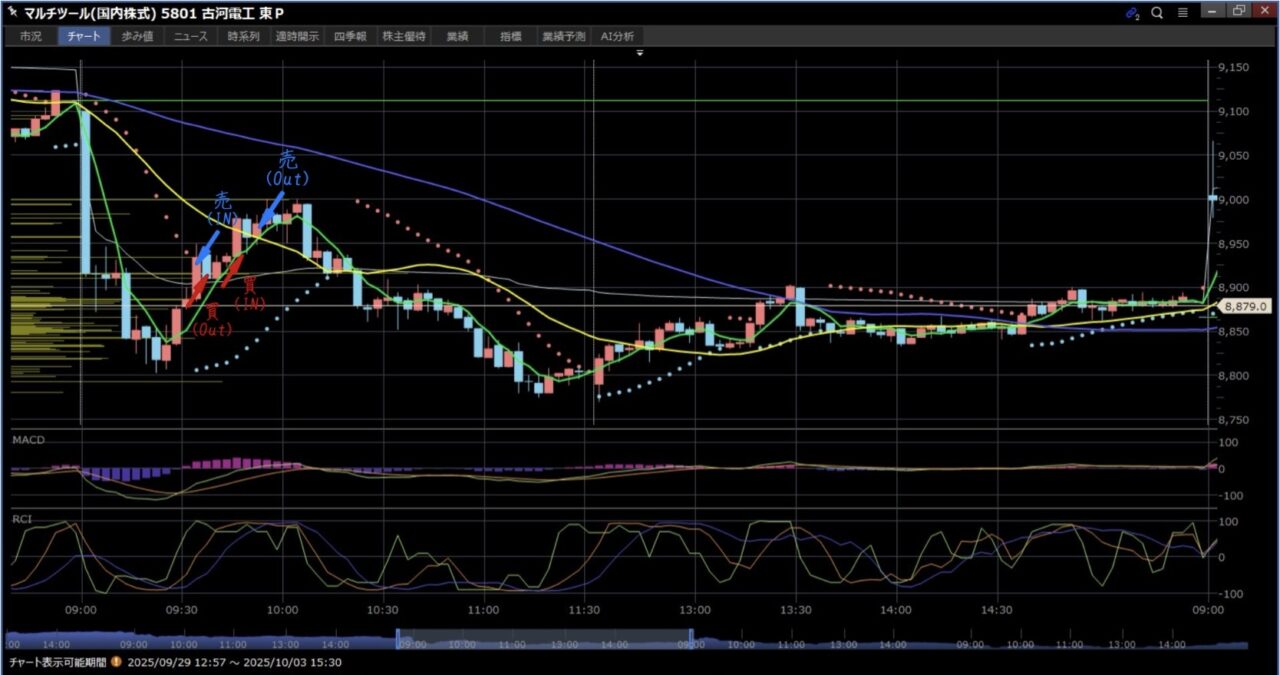Click the right handle of the range navigator

click(x=691, y=638)
